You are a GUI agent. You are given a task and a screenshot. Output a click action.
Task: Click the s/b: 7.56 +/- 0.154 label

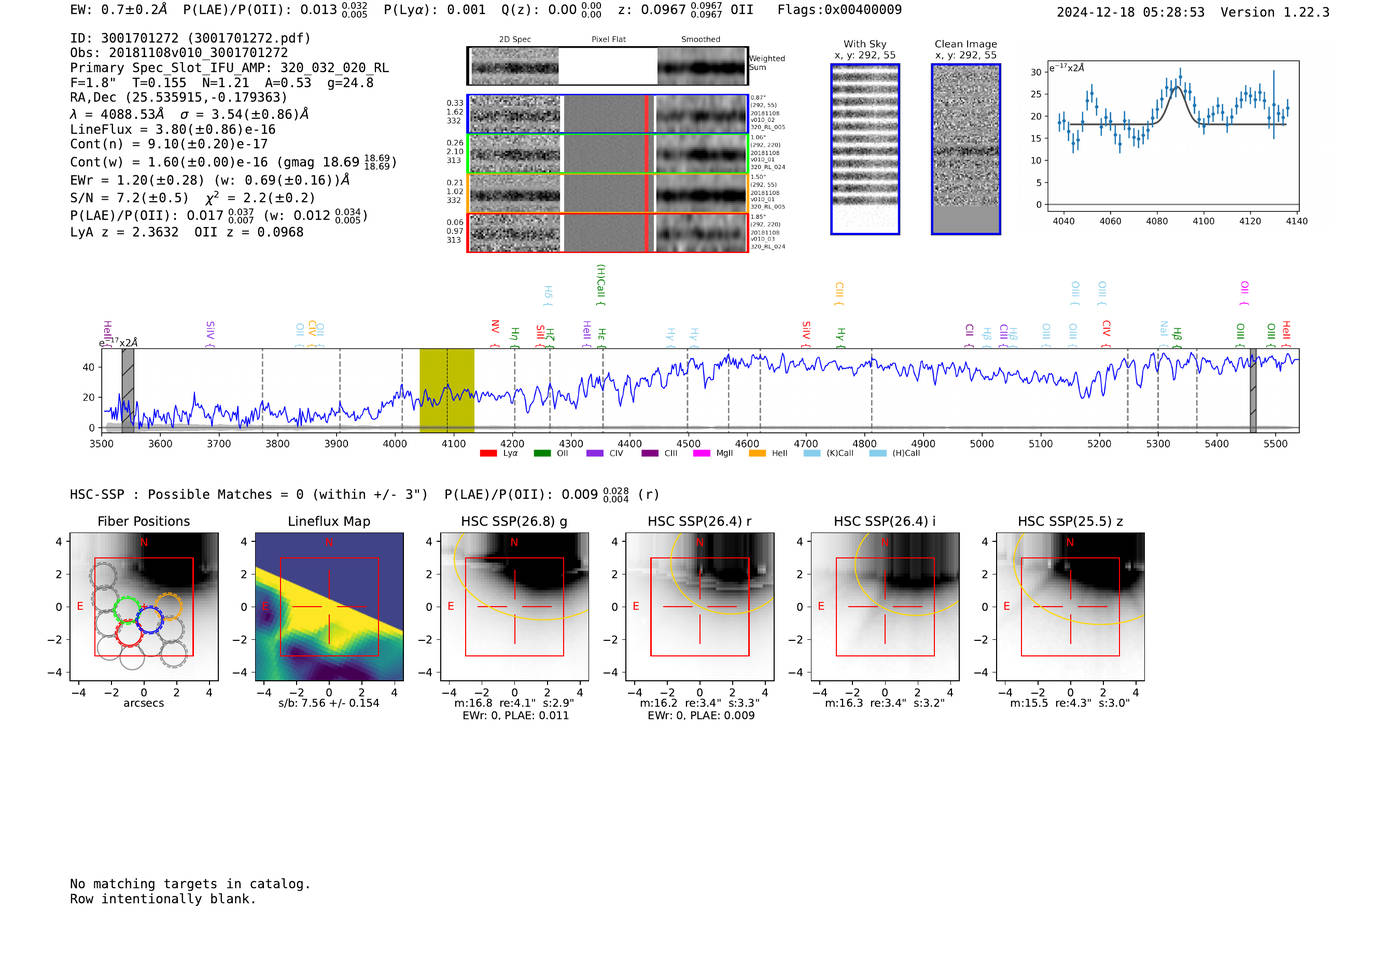(329, 703)
